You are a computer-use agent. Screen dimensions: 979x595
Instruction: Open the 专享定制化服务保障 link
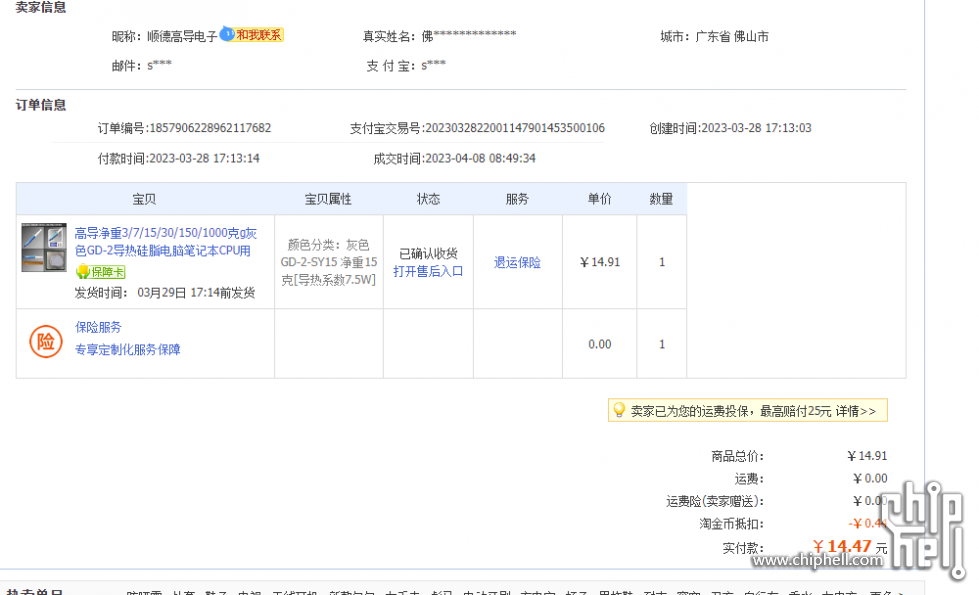pyautogui.click(x=127, y=349)
